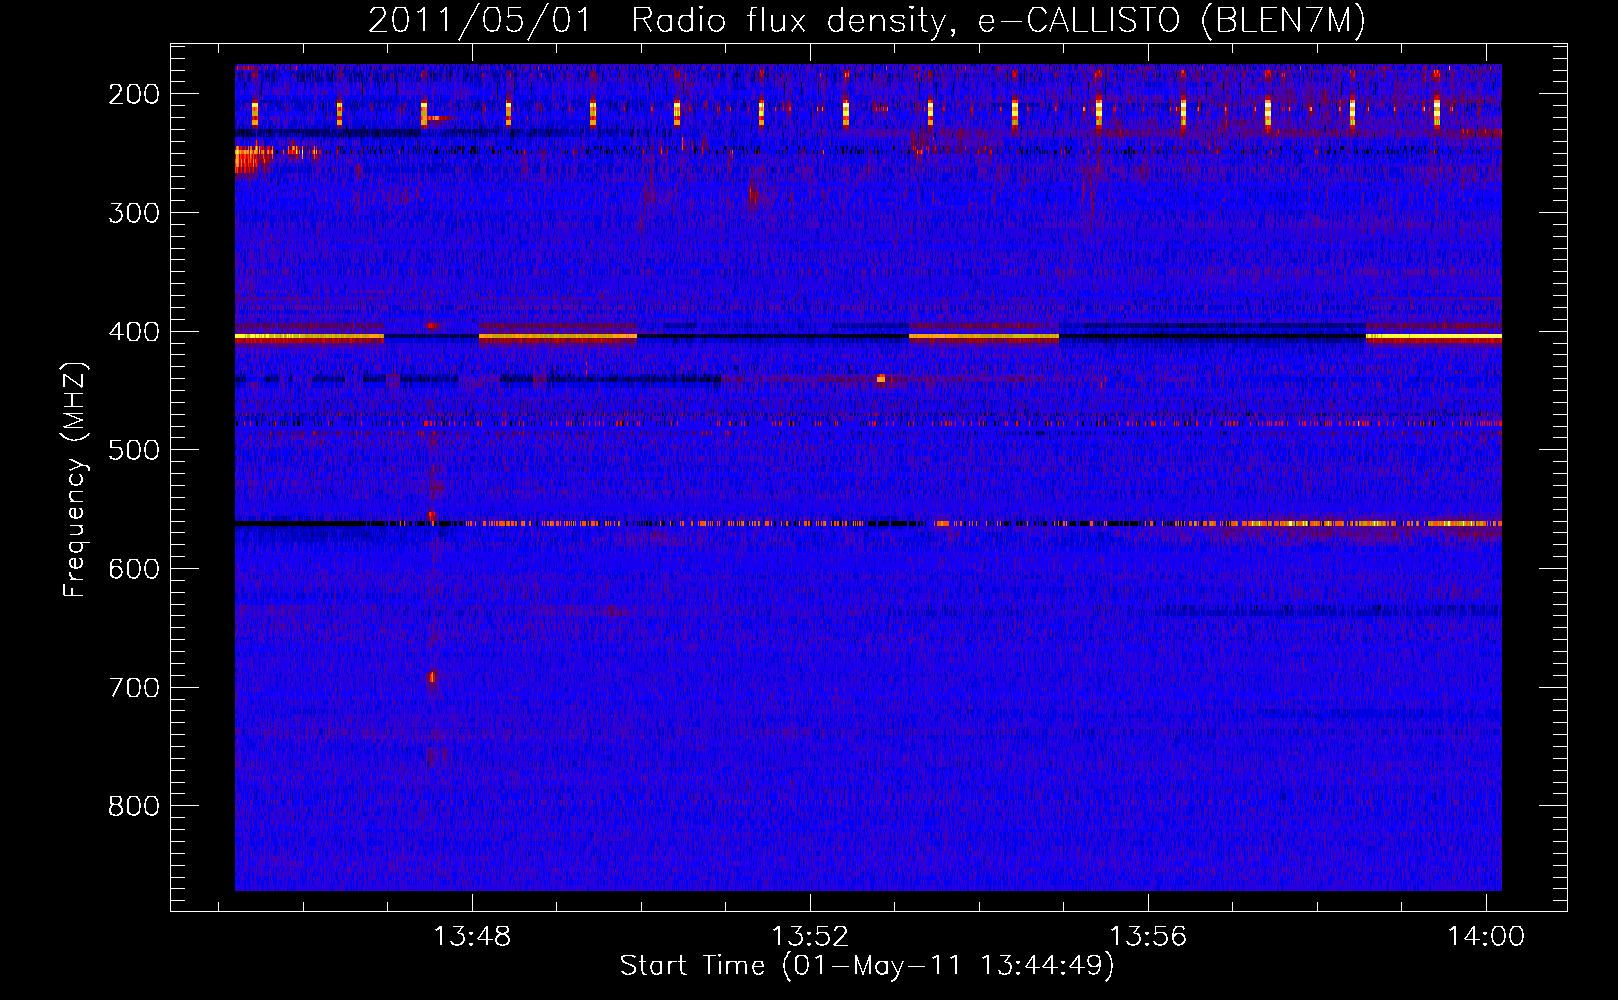Click the 'Start Time (01-May-11 13:44:49)' label
1618x1000 pixels.
[866, 965]
